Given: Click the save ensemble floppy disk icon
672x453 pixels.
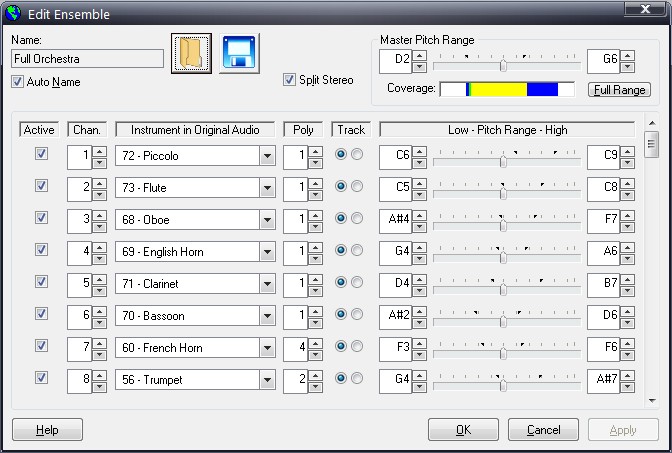Looking at the screenshot, I should 239,53.
